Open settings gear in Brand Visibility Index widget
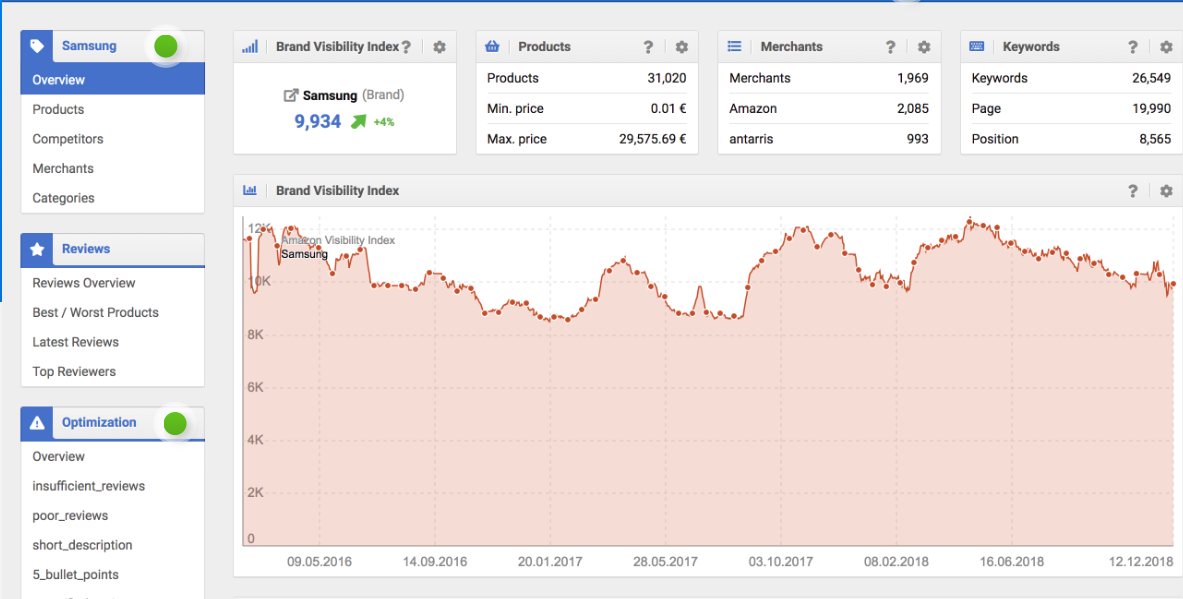The height and width of the screenshot is (599, 1183). tap(439, 47)
